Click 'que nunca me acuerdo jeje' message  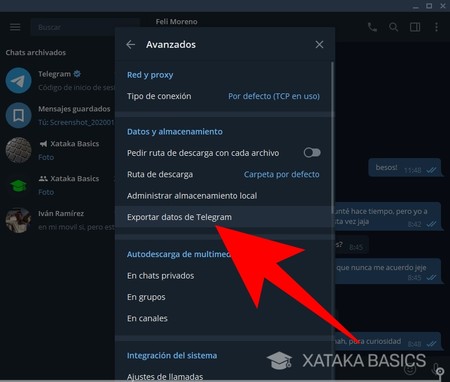tap(388, 271)
